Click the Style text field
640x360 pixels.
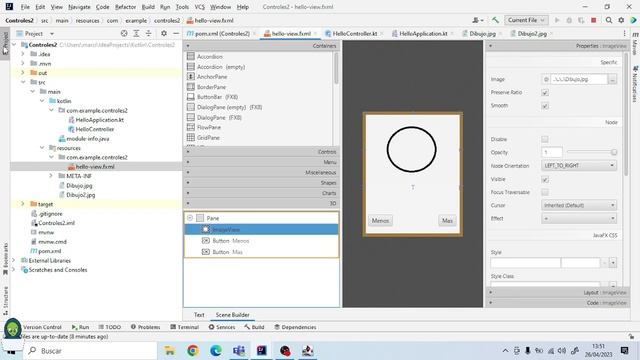pos(525,263)
